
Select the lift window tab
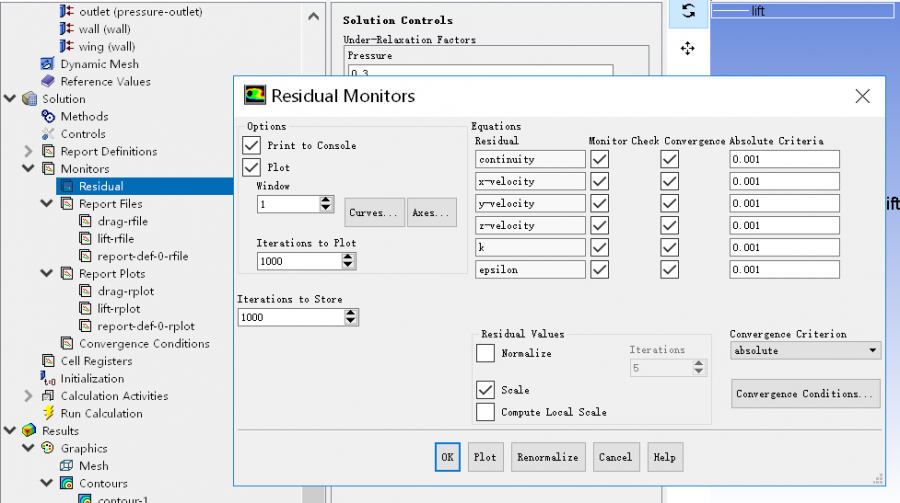tap(802, 11)
